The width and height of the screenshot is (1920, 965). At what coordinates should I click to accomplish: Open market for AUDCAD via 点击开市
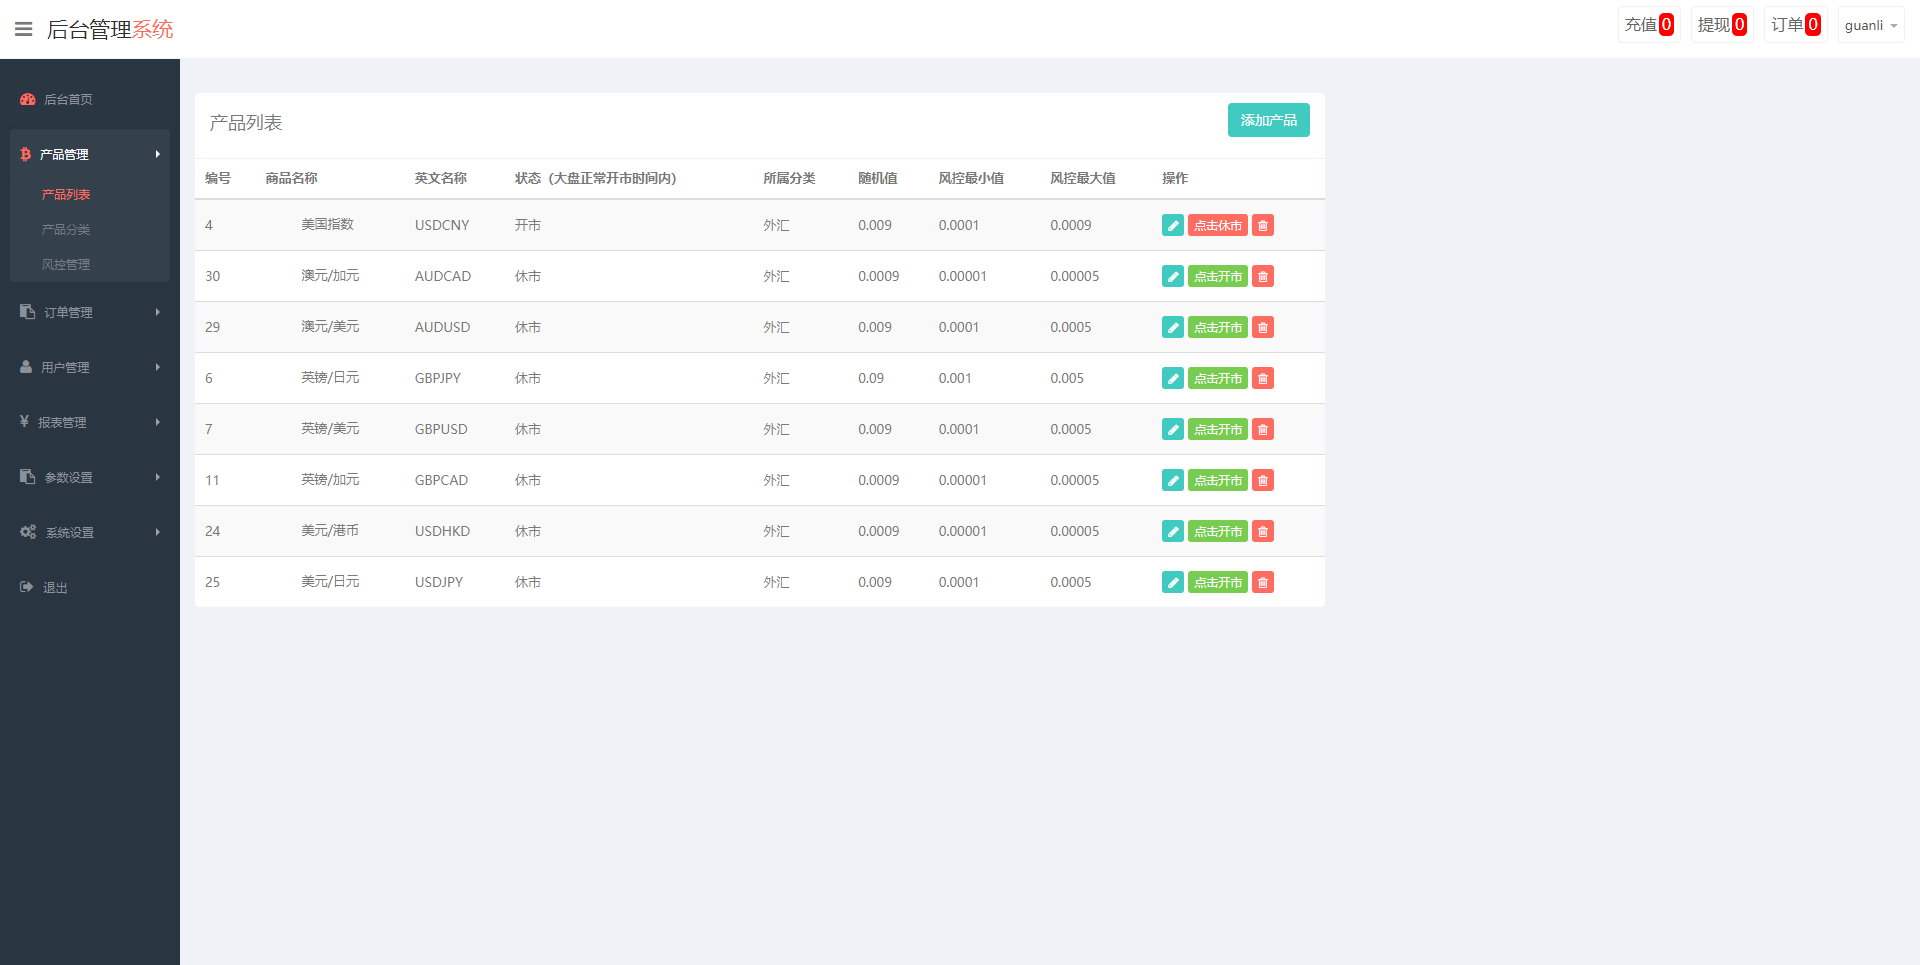[1217, 277]
